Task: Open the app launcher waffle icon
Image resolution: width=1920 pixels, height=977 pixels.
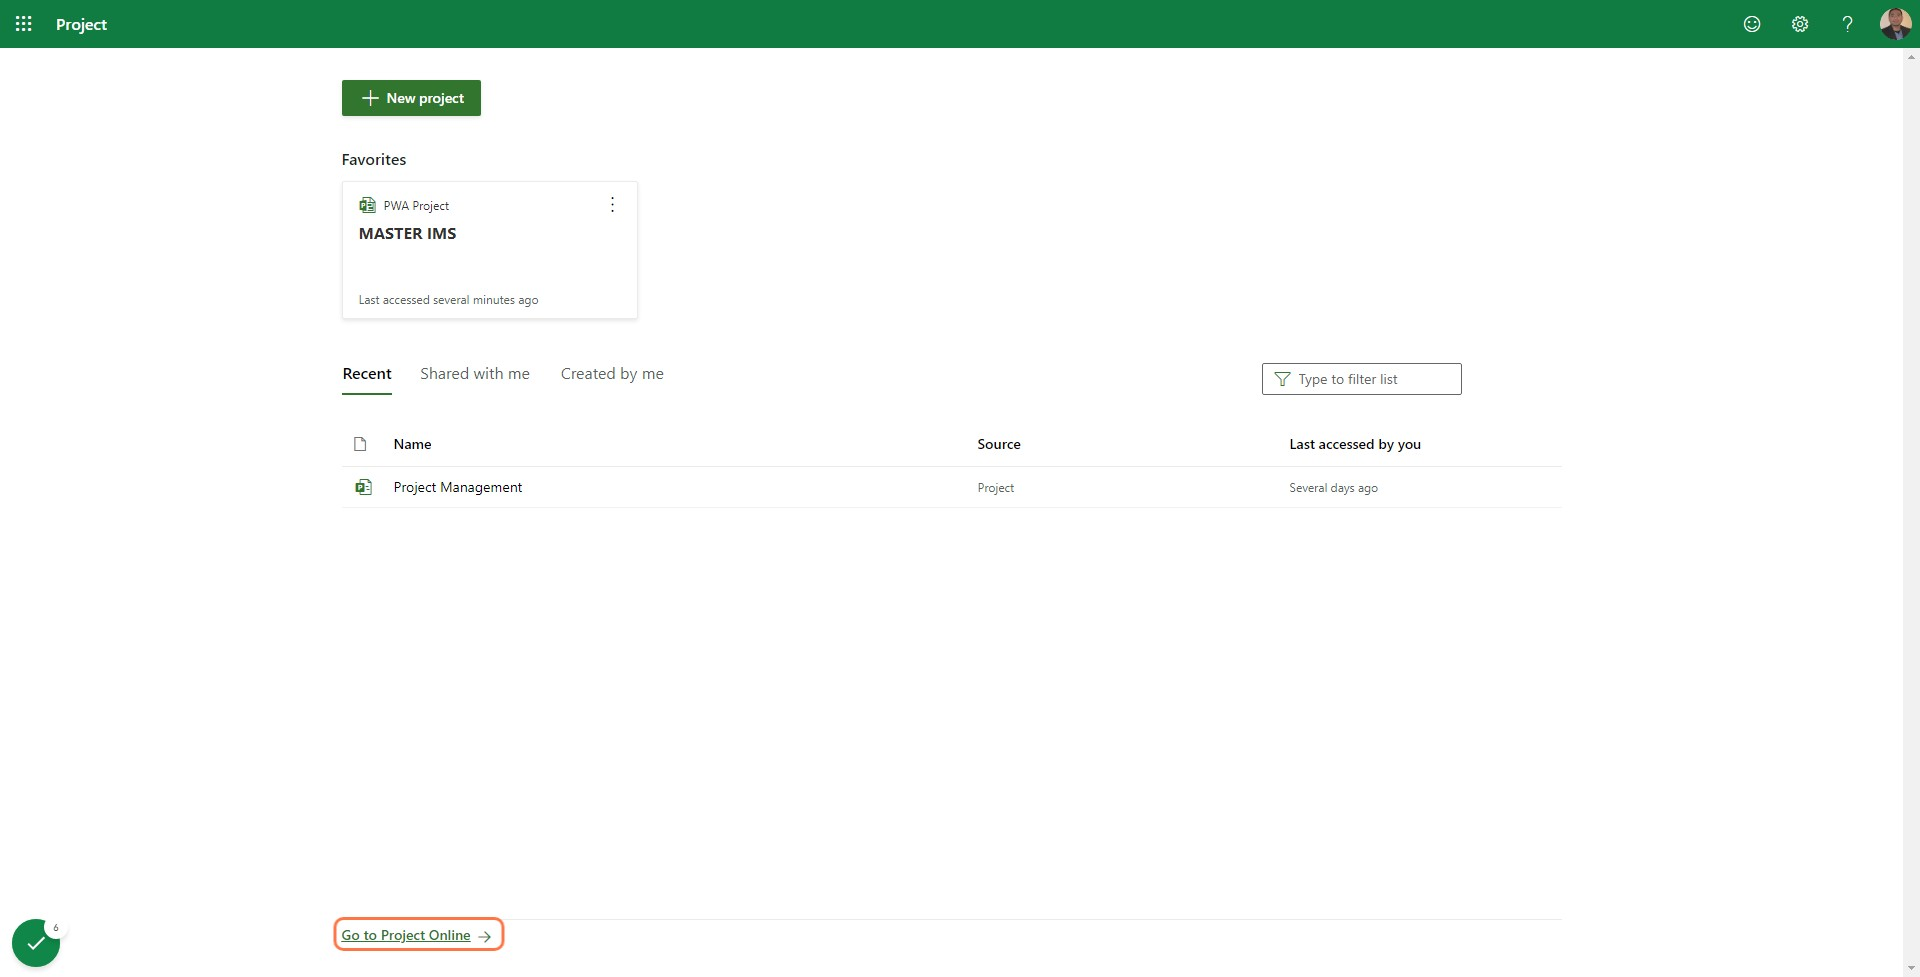Action: pyautogui.click(x=24, y=24)
